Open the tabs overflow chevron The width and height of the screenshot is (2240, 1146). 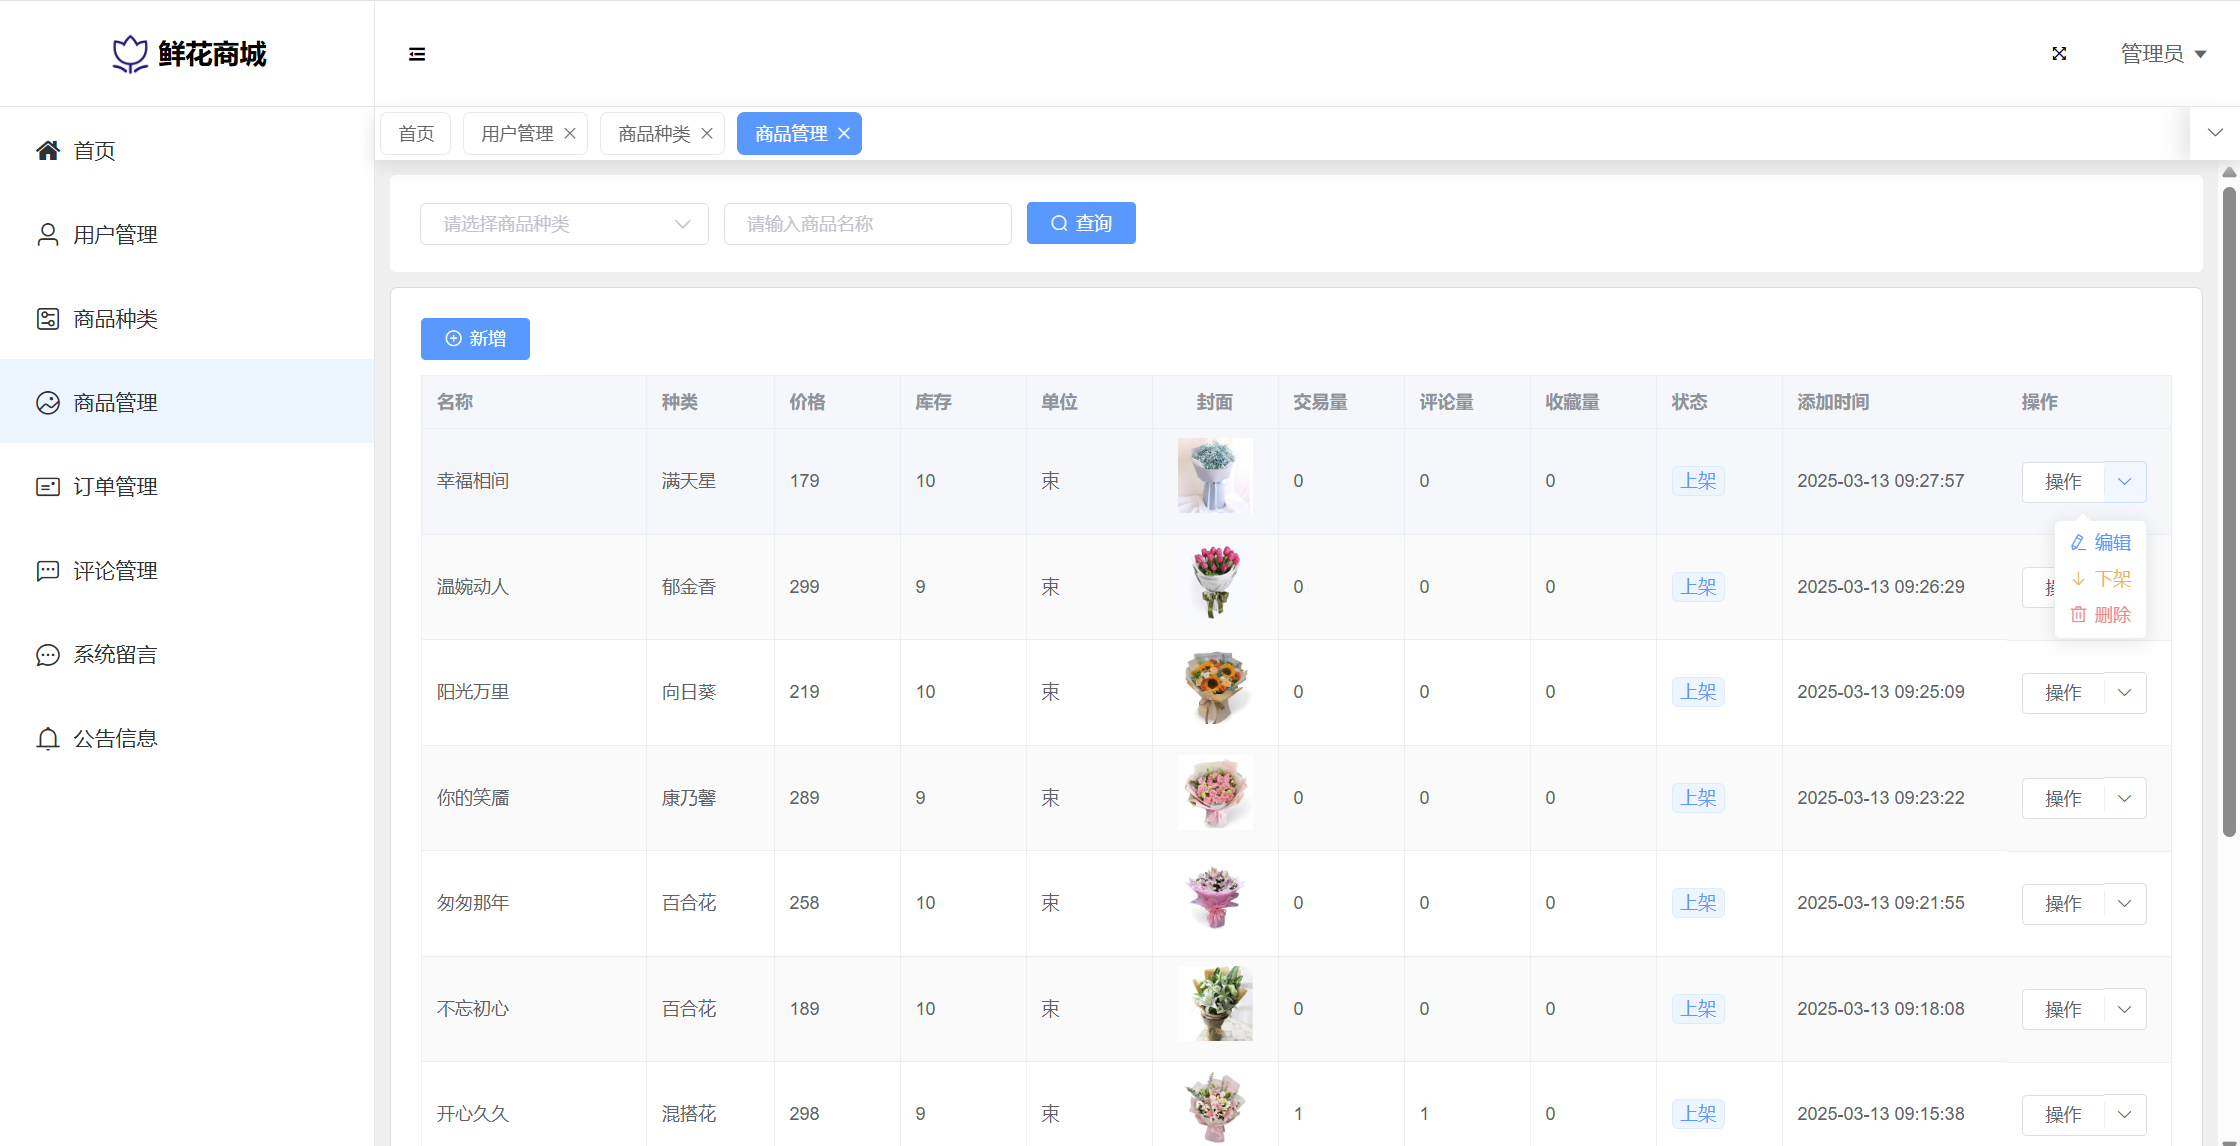pos(2215,133)
